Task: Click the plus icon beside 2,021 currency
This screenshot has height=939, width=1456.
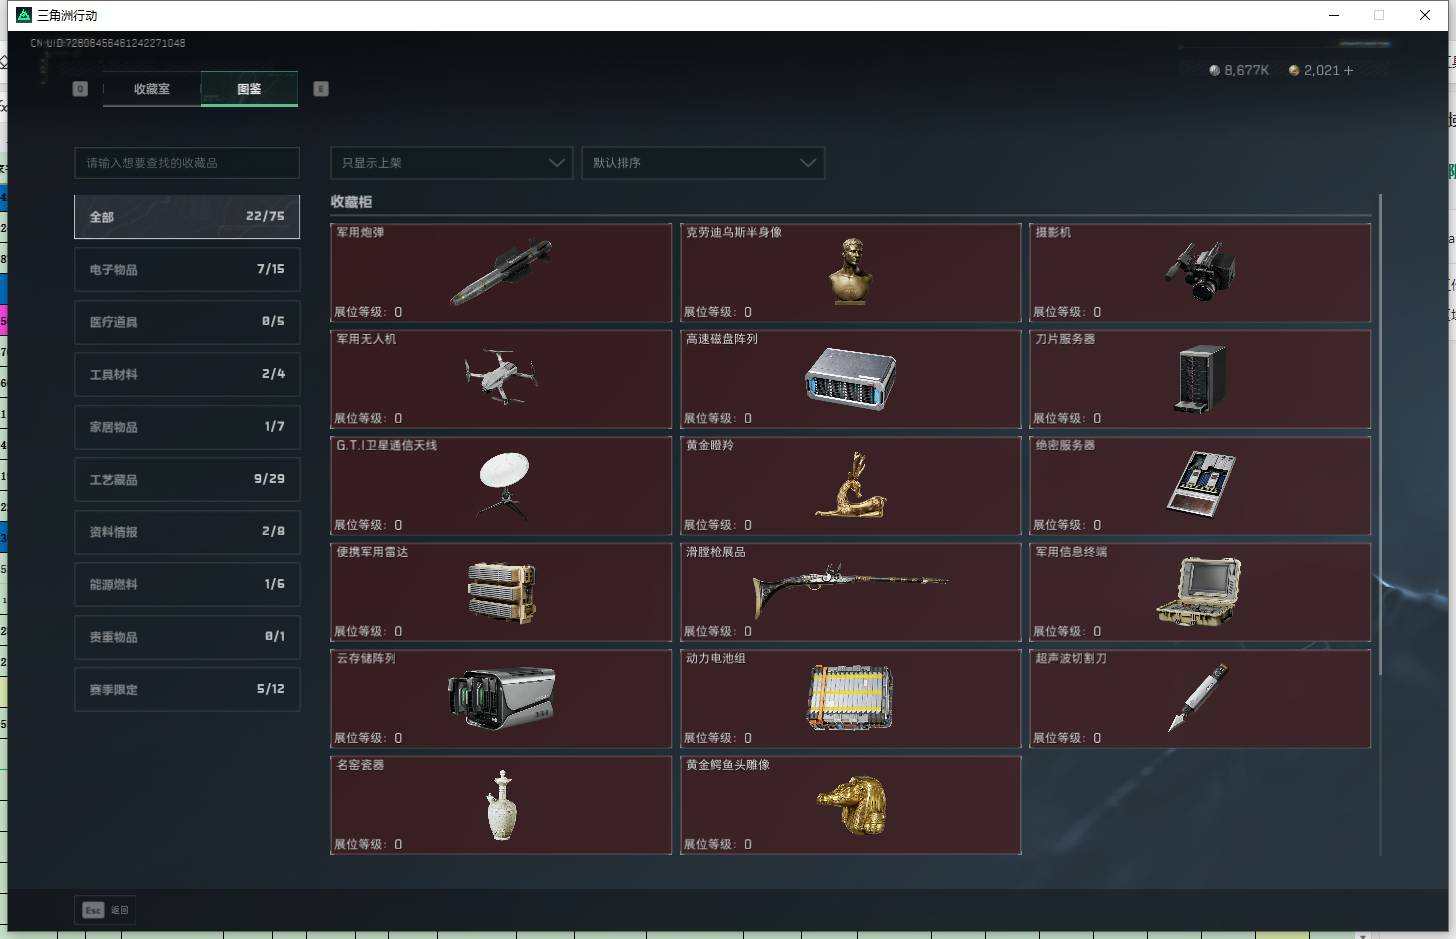Action: tap(1349, 70)
